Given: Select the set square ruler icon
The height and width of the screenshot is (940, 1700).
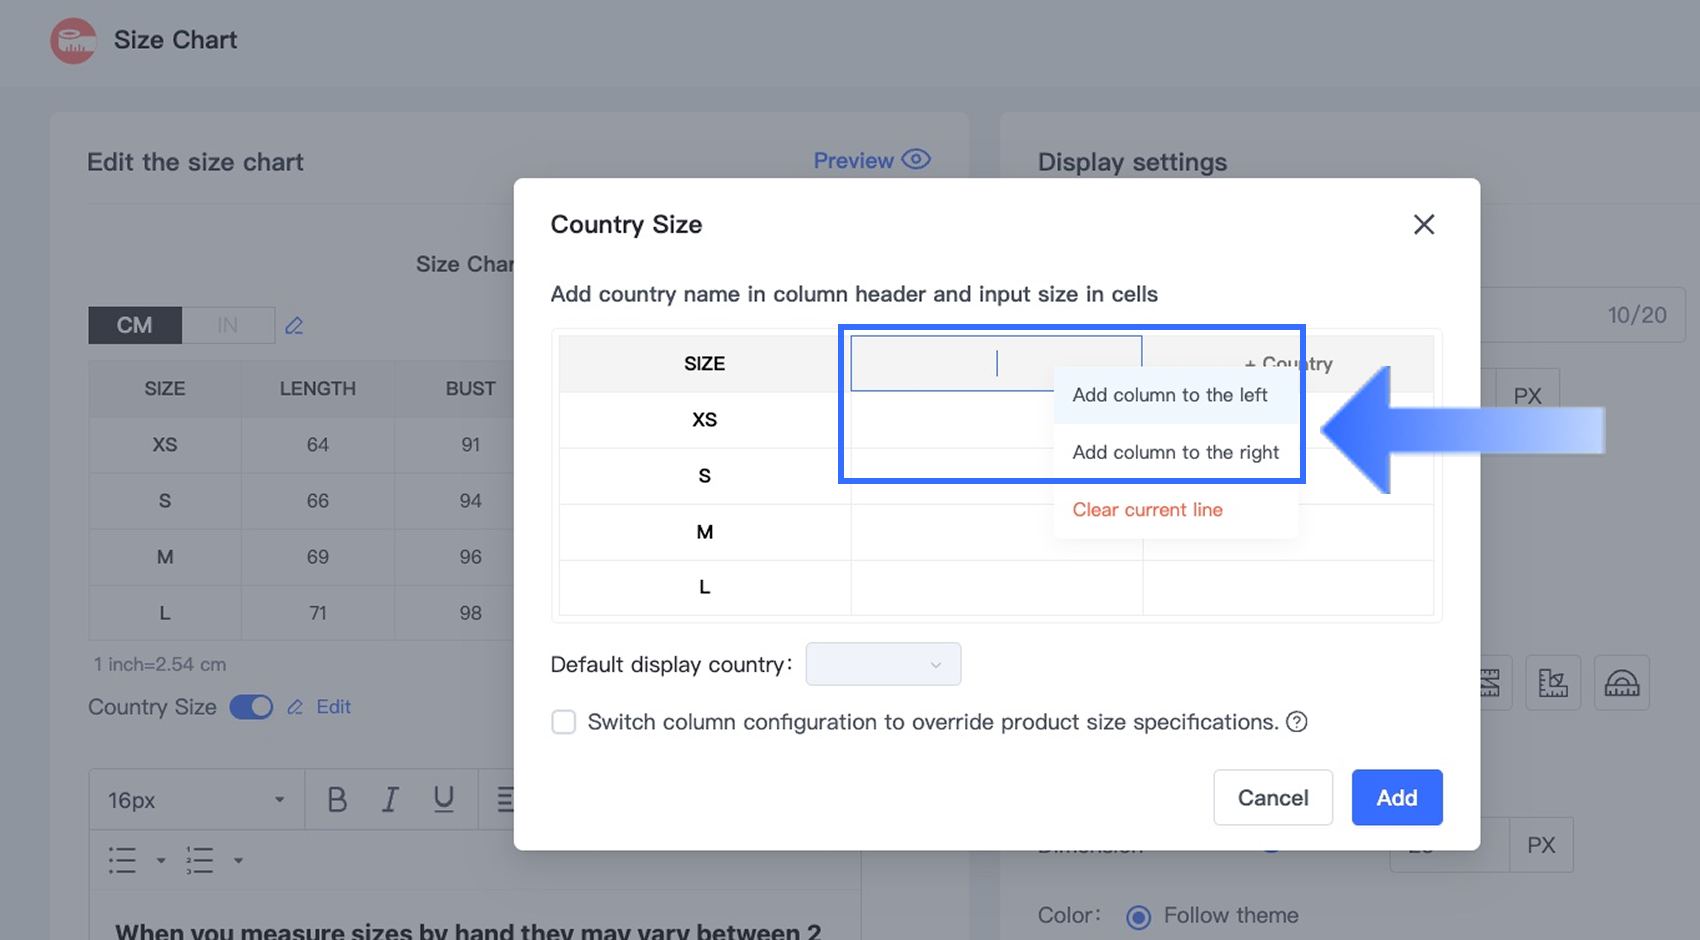Looking at the screenshot, I should point(1553,683).
